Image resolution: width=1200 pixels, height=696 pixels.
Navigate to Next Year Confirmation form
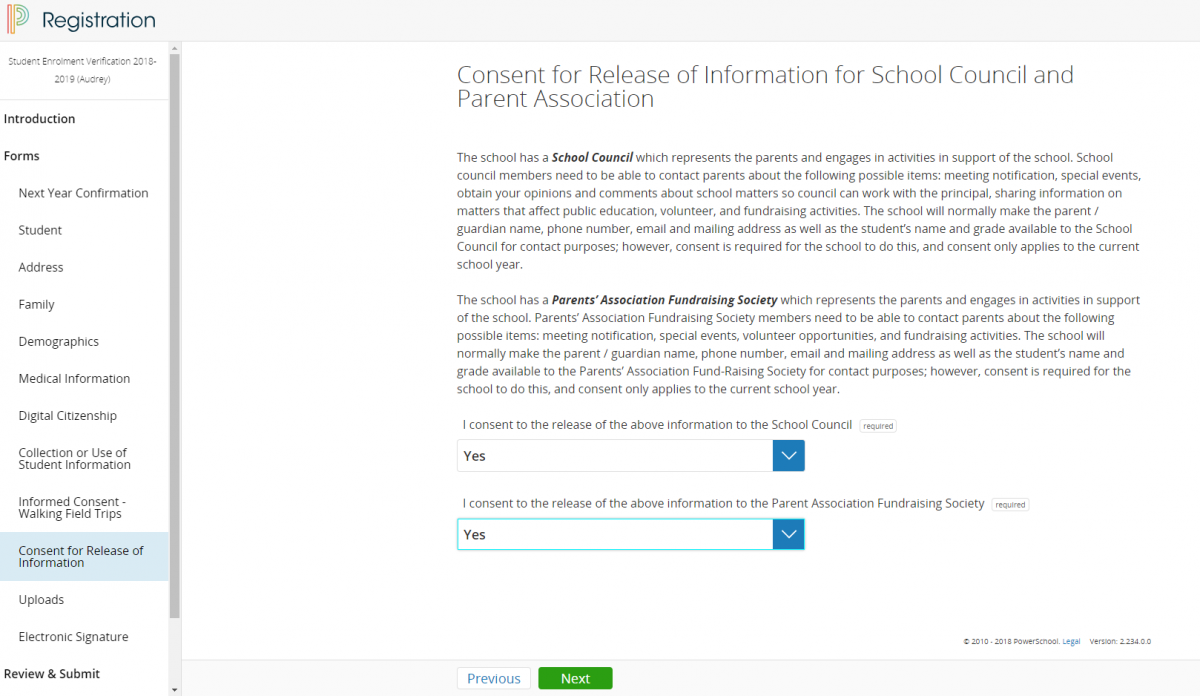coord(83,193)
